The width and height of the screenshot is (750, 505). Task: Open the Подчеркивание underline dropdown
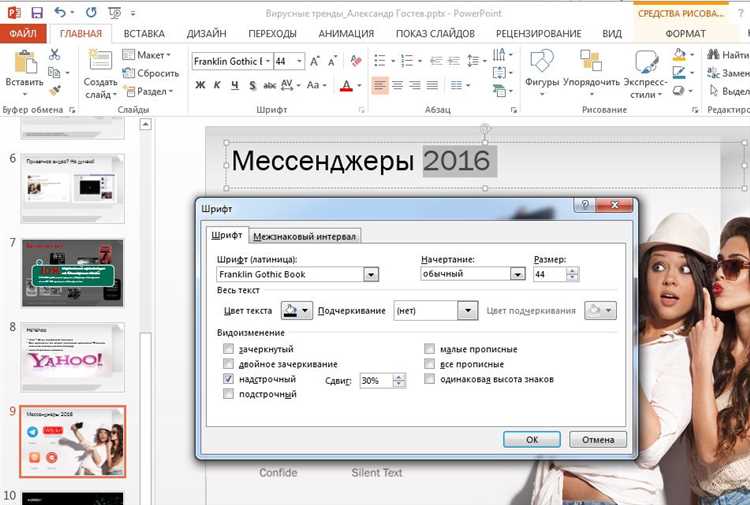tap(468, 310)
